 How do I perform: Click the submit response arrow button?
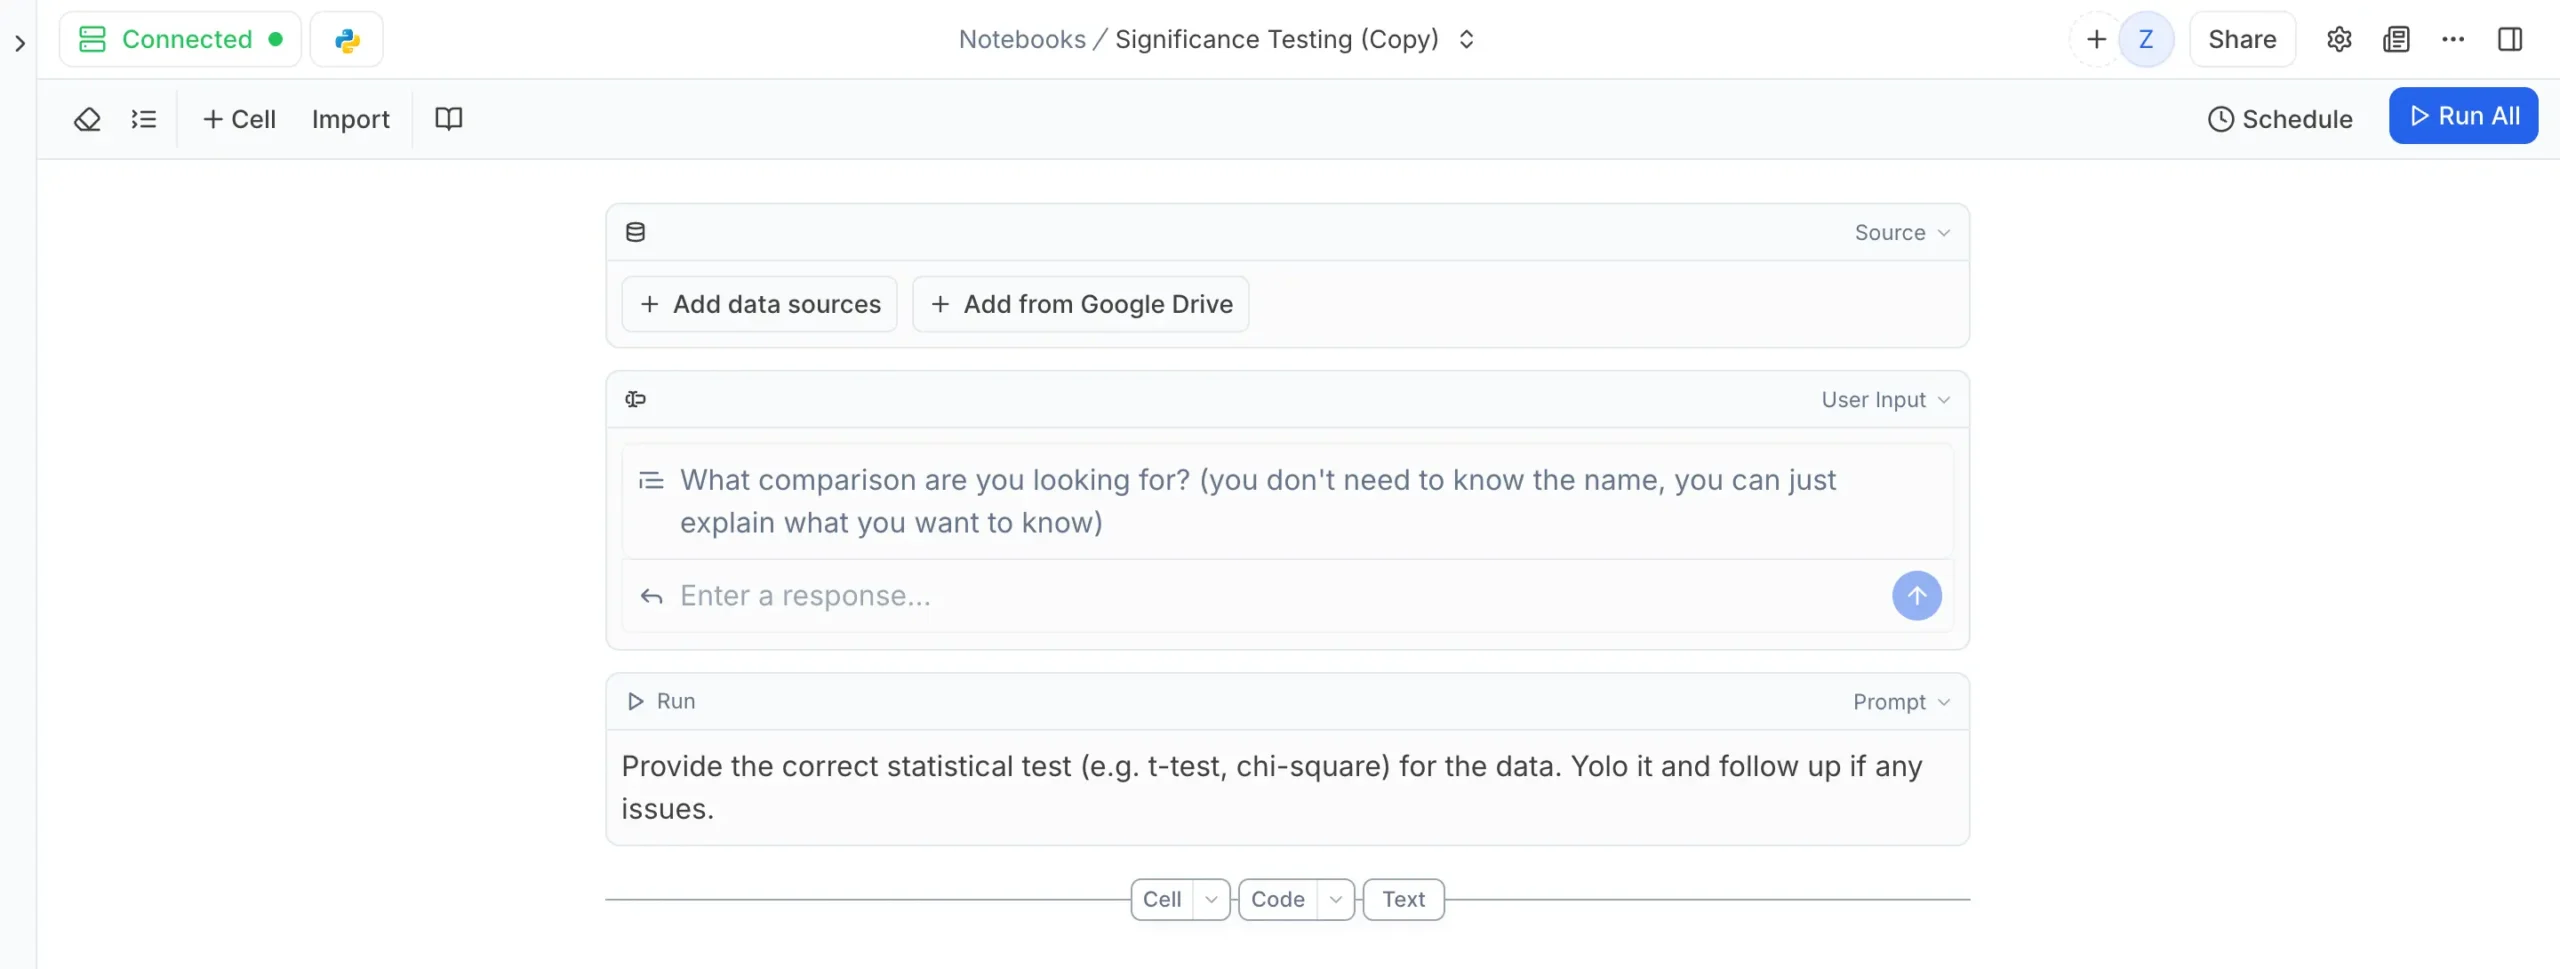(x=1915, y=596)
